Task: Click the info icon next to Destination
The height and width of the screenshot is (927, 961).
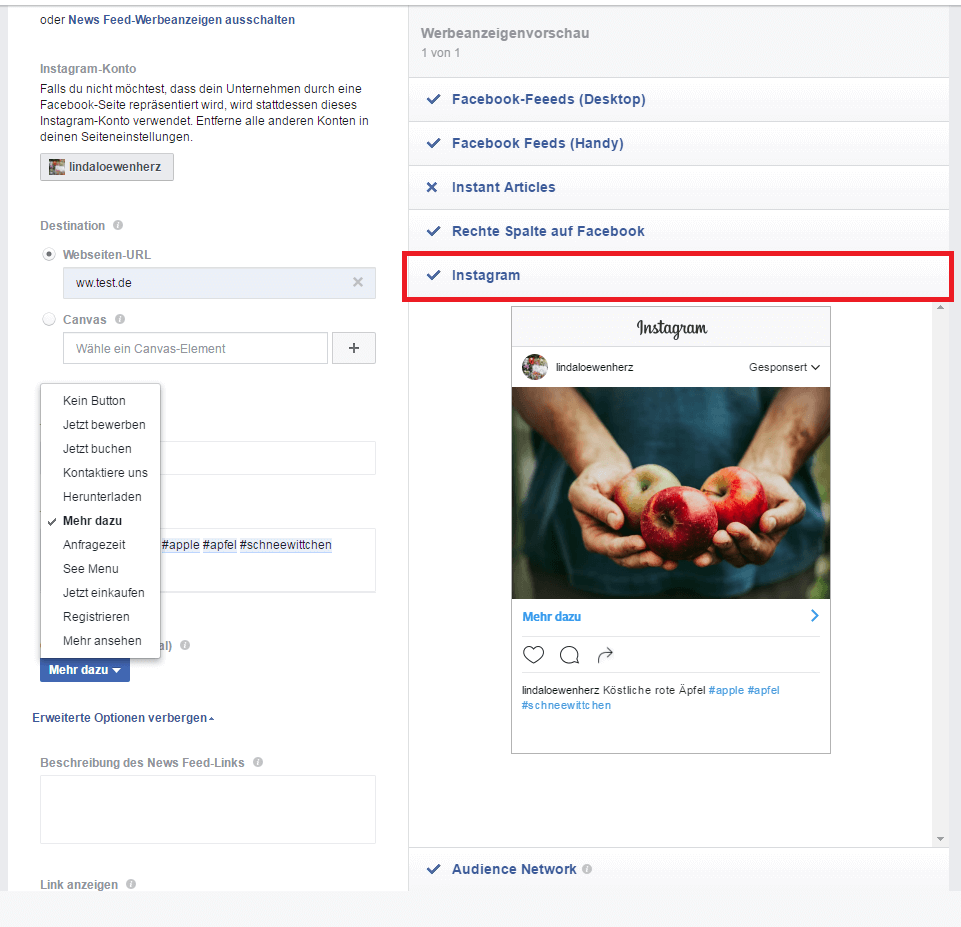Action: pyautogui.click(x=118, y=225)
